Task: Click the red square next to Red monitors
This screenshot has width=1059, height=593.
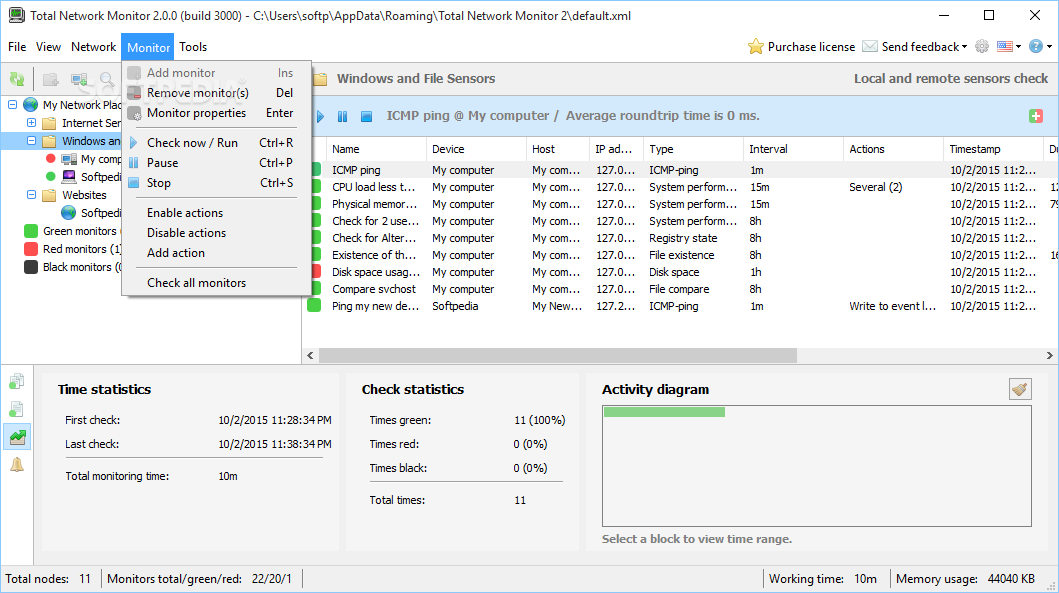Action: (x=31, y=249)
